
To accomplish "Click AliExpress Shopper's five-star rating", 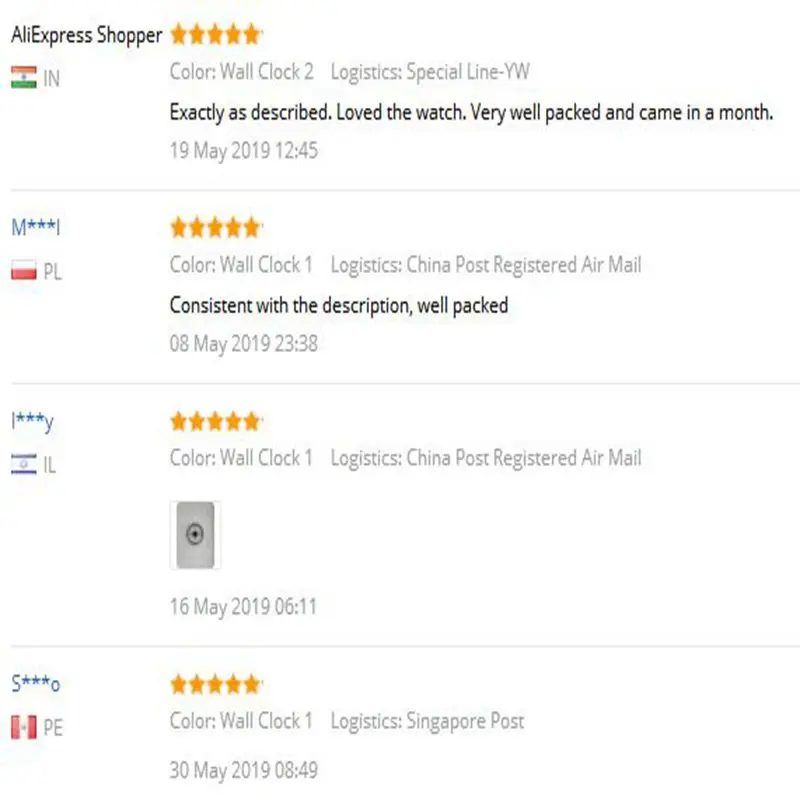I will (216, 35).
